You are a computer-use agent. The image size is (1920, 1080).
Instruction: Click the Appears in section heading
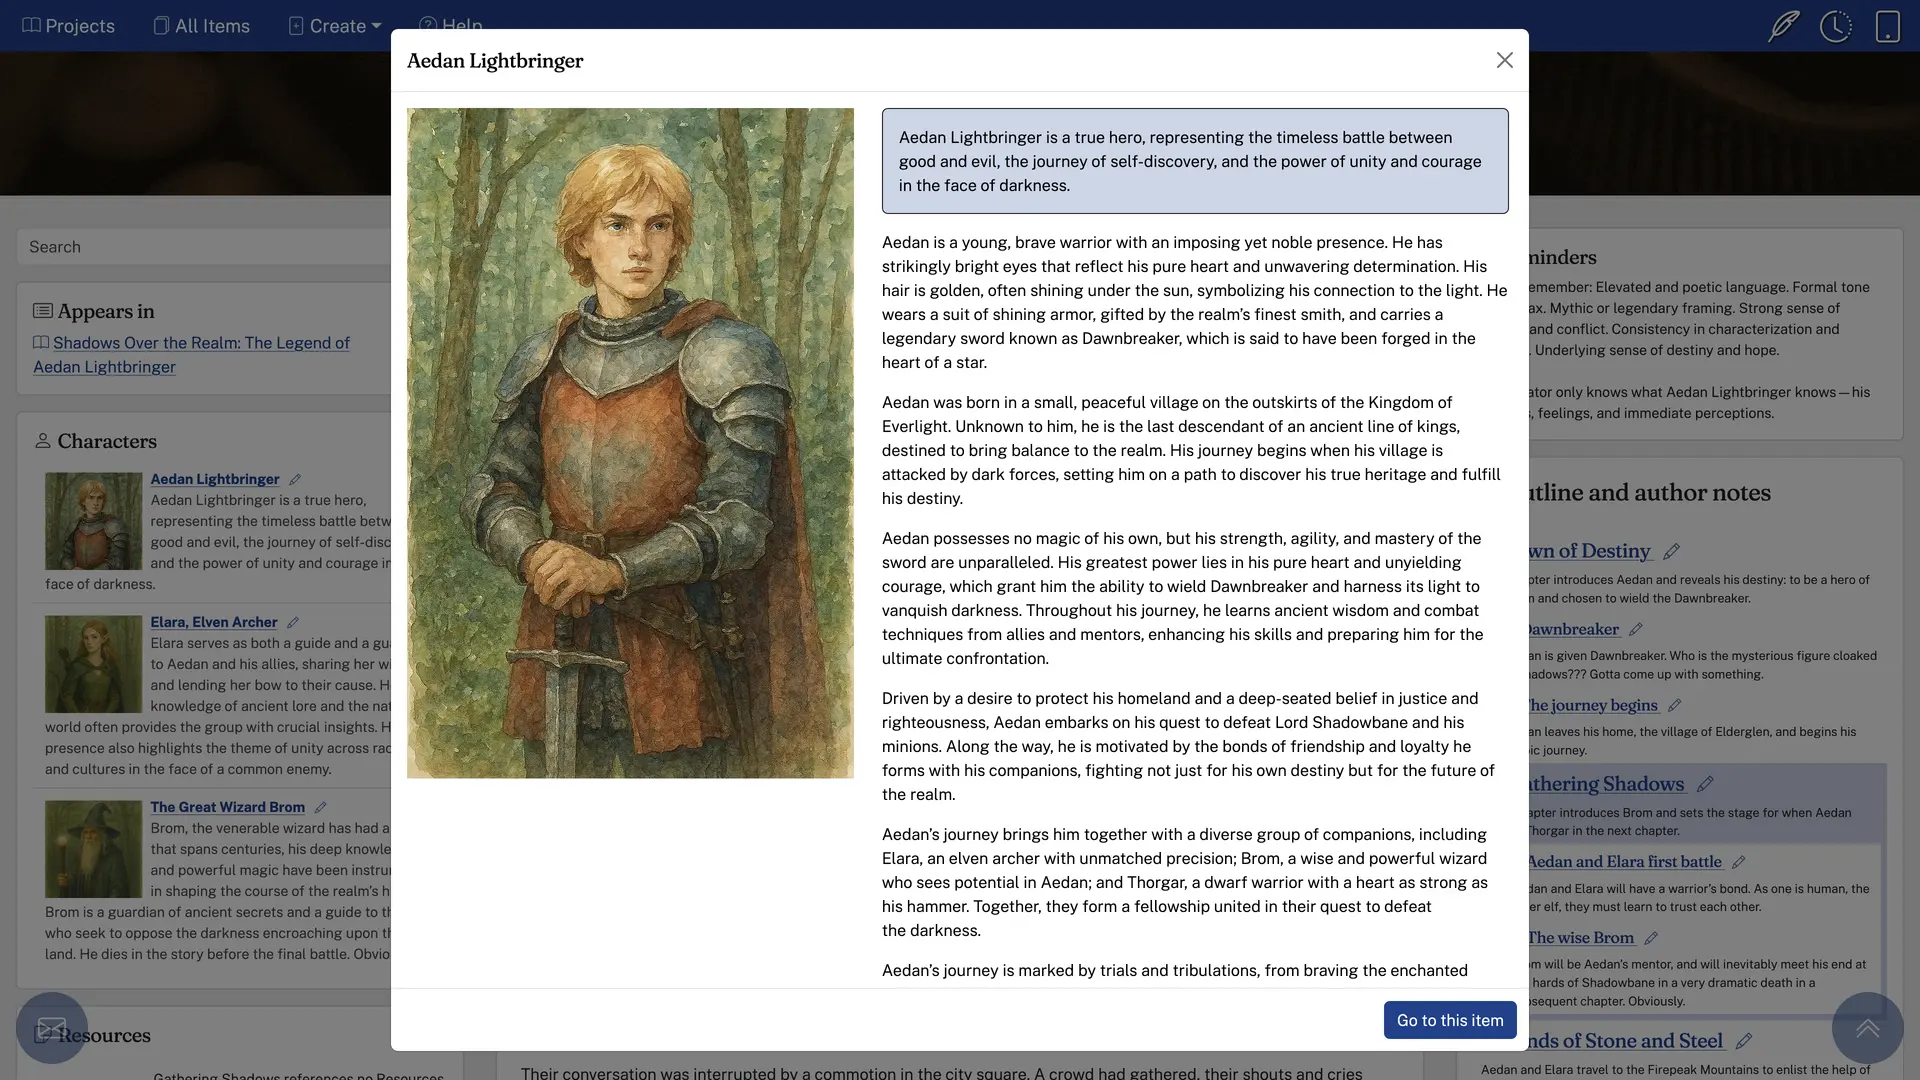[106, 311]
